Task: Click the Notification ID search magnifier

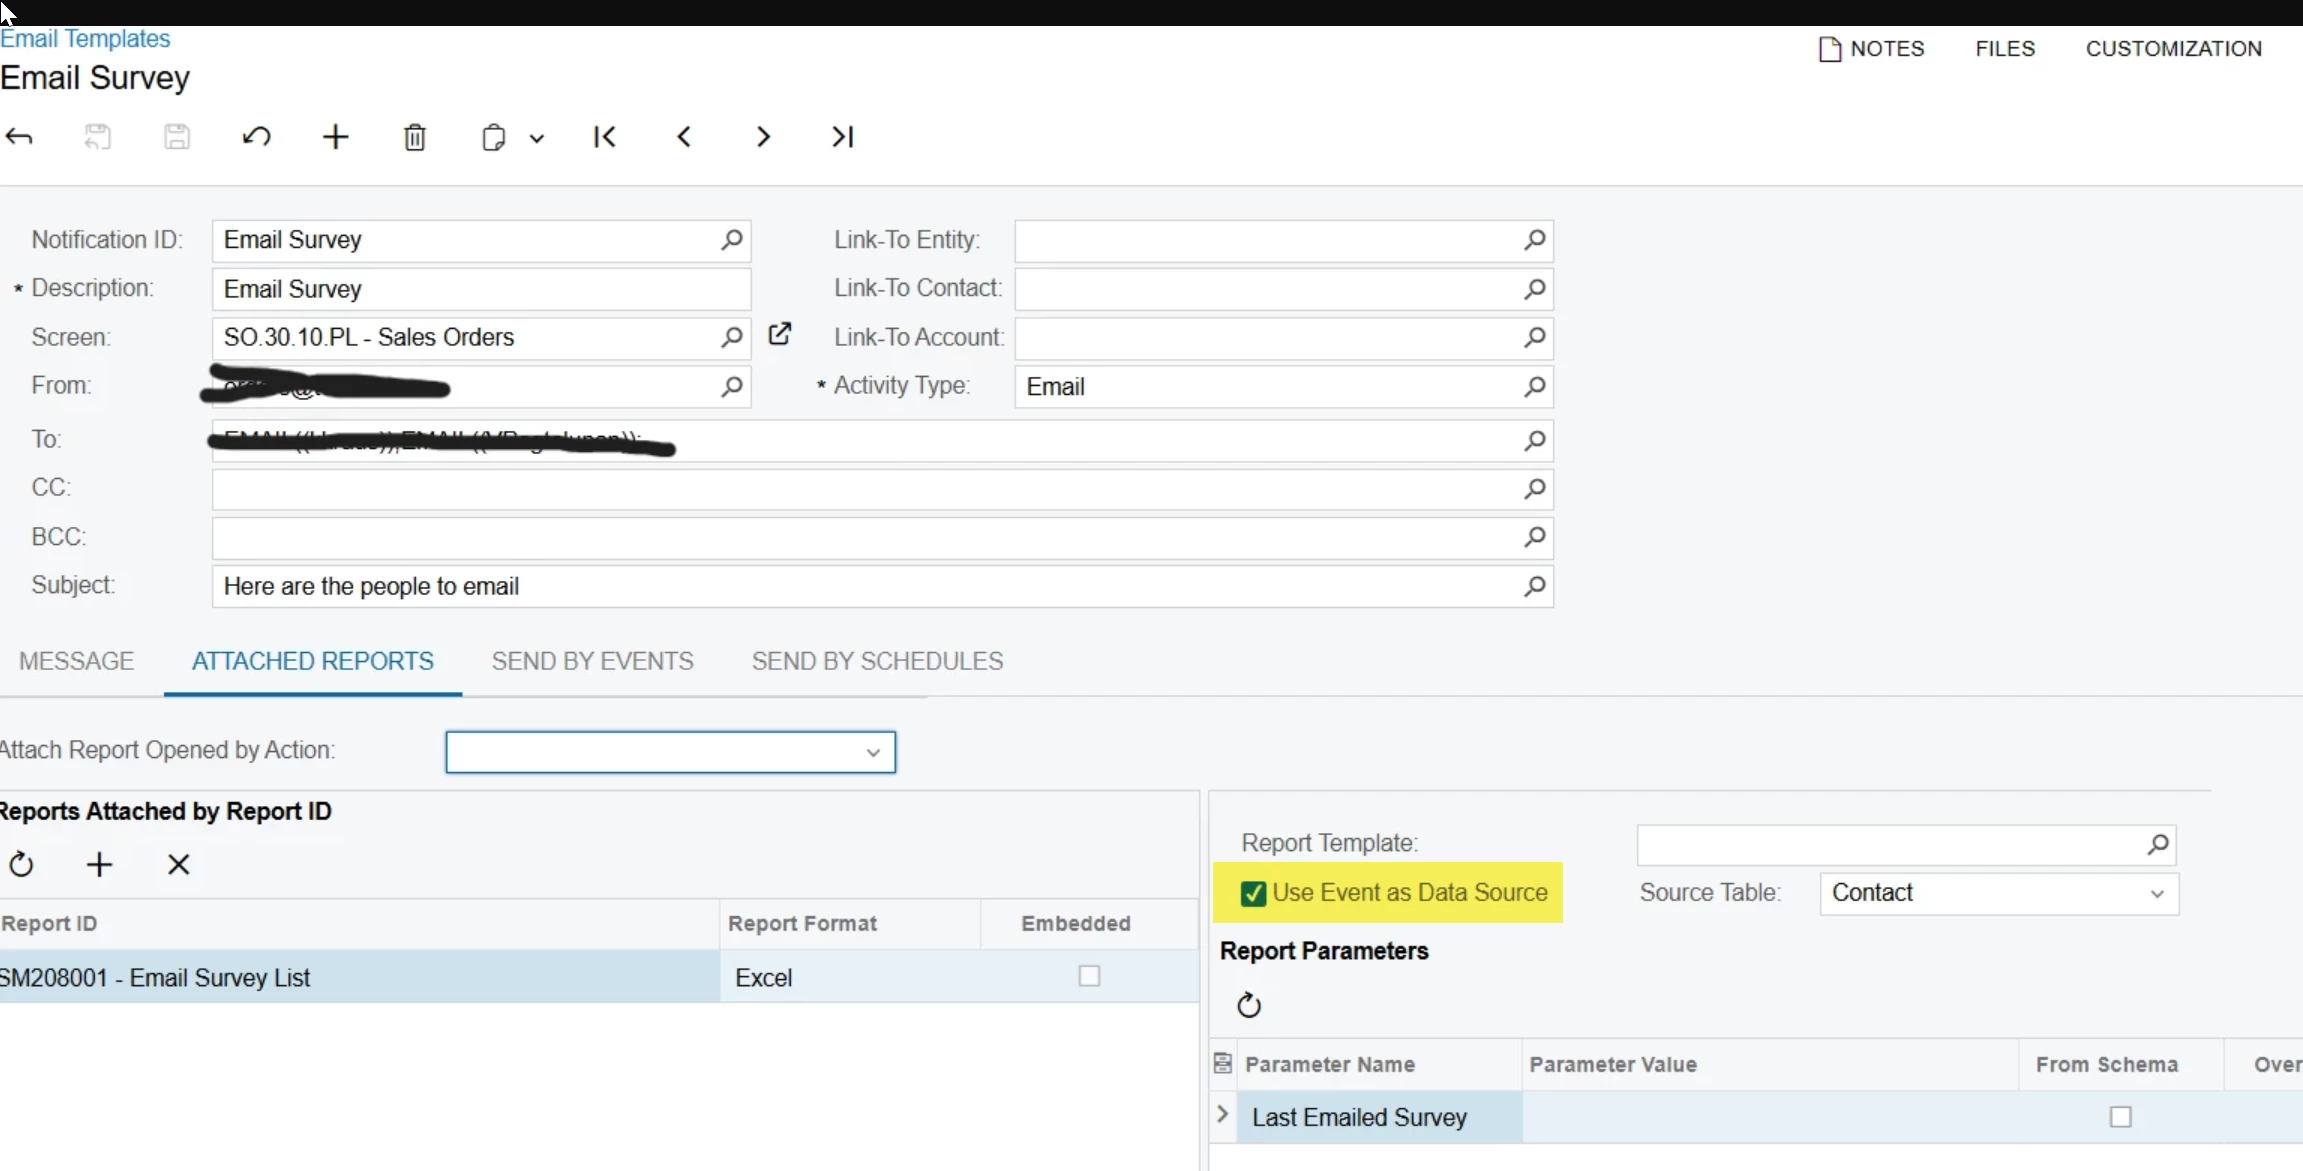Action: point(732,240)
